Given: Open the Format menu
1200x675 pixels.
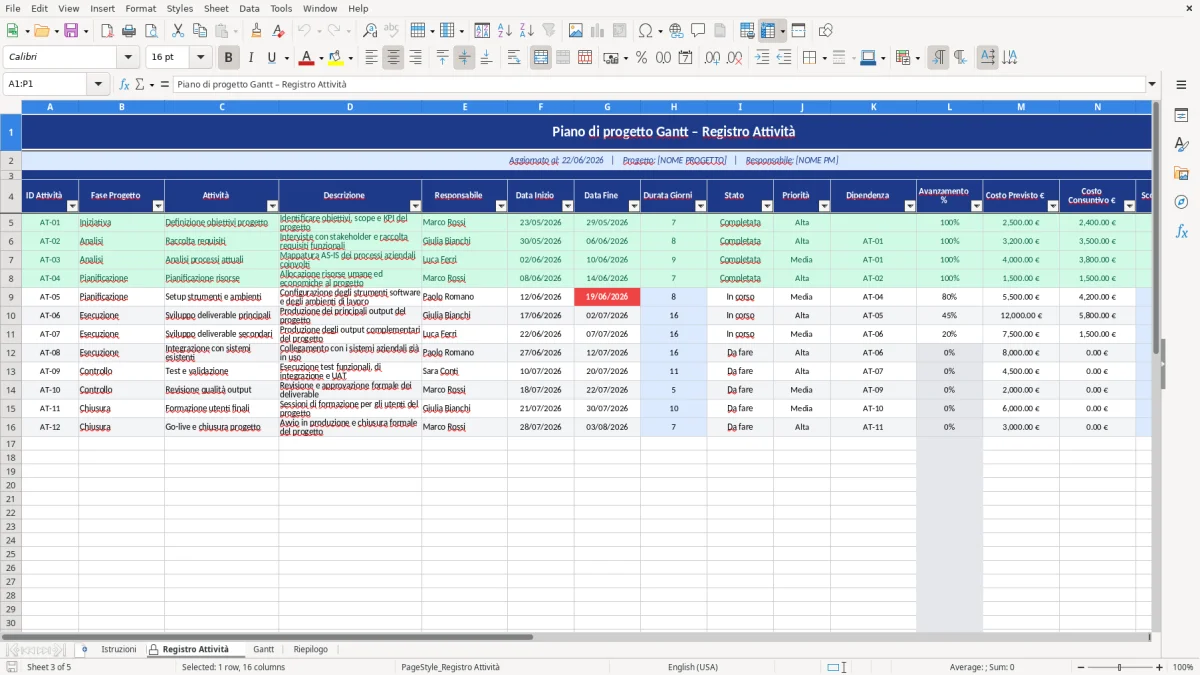Looking at the screenshot, I should pos(140,8).
